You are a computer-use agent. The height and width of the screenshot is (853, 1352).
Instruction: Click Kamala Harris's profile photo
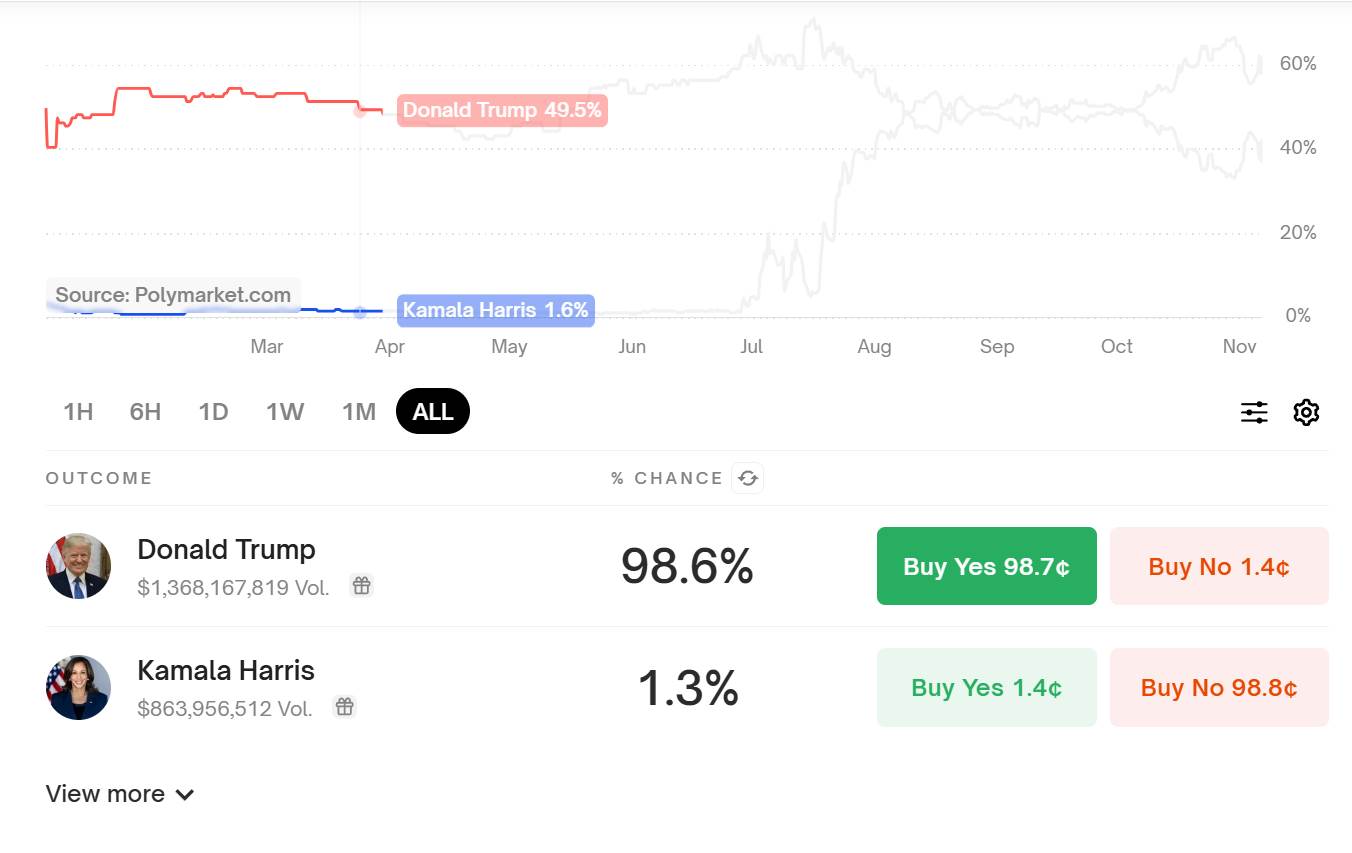click(x=78, y=687)
